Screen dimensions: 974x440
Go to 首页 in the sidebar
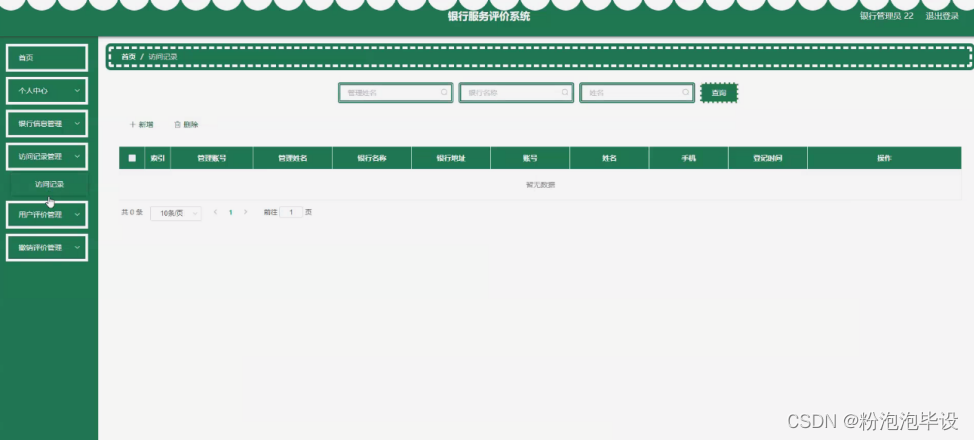tap(47, 58)
